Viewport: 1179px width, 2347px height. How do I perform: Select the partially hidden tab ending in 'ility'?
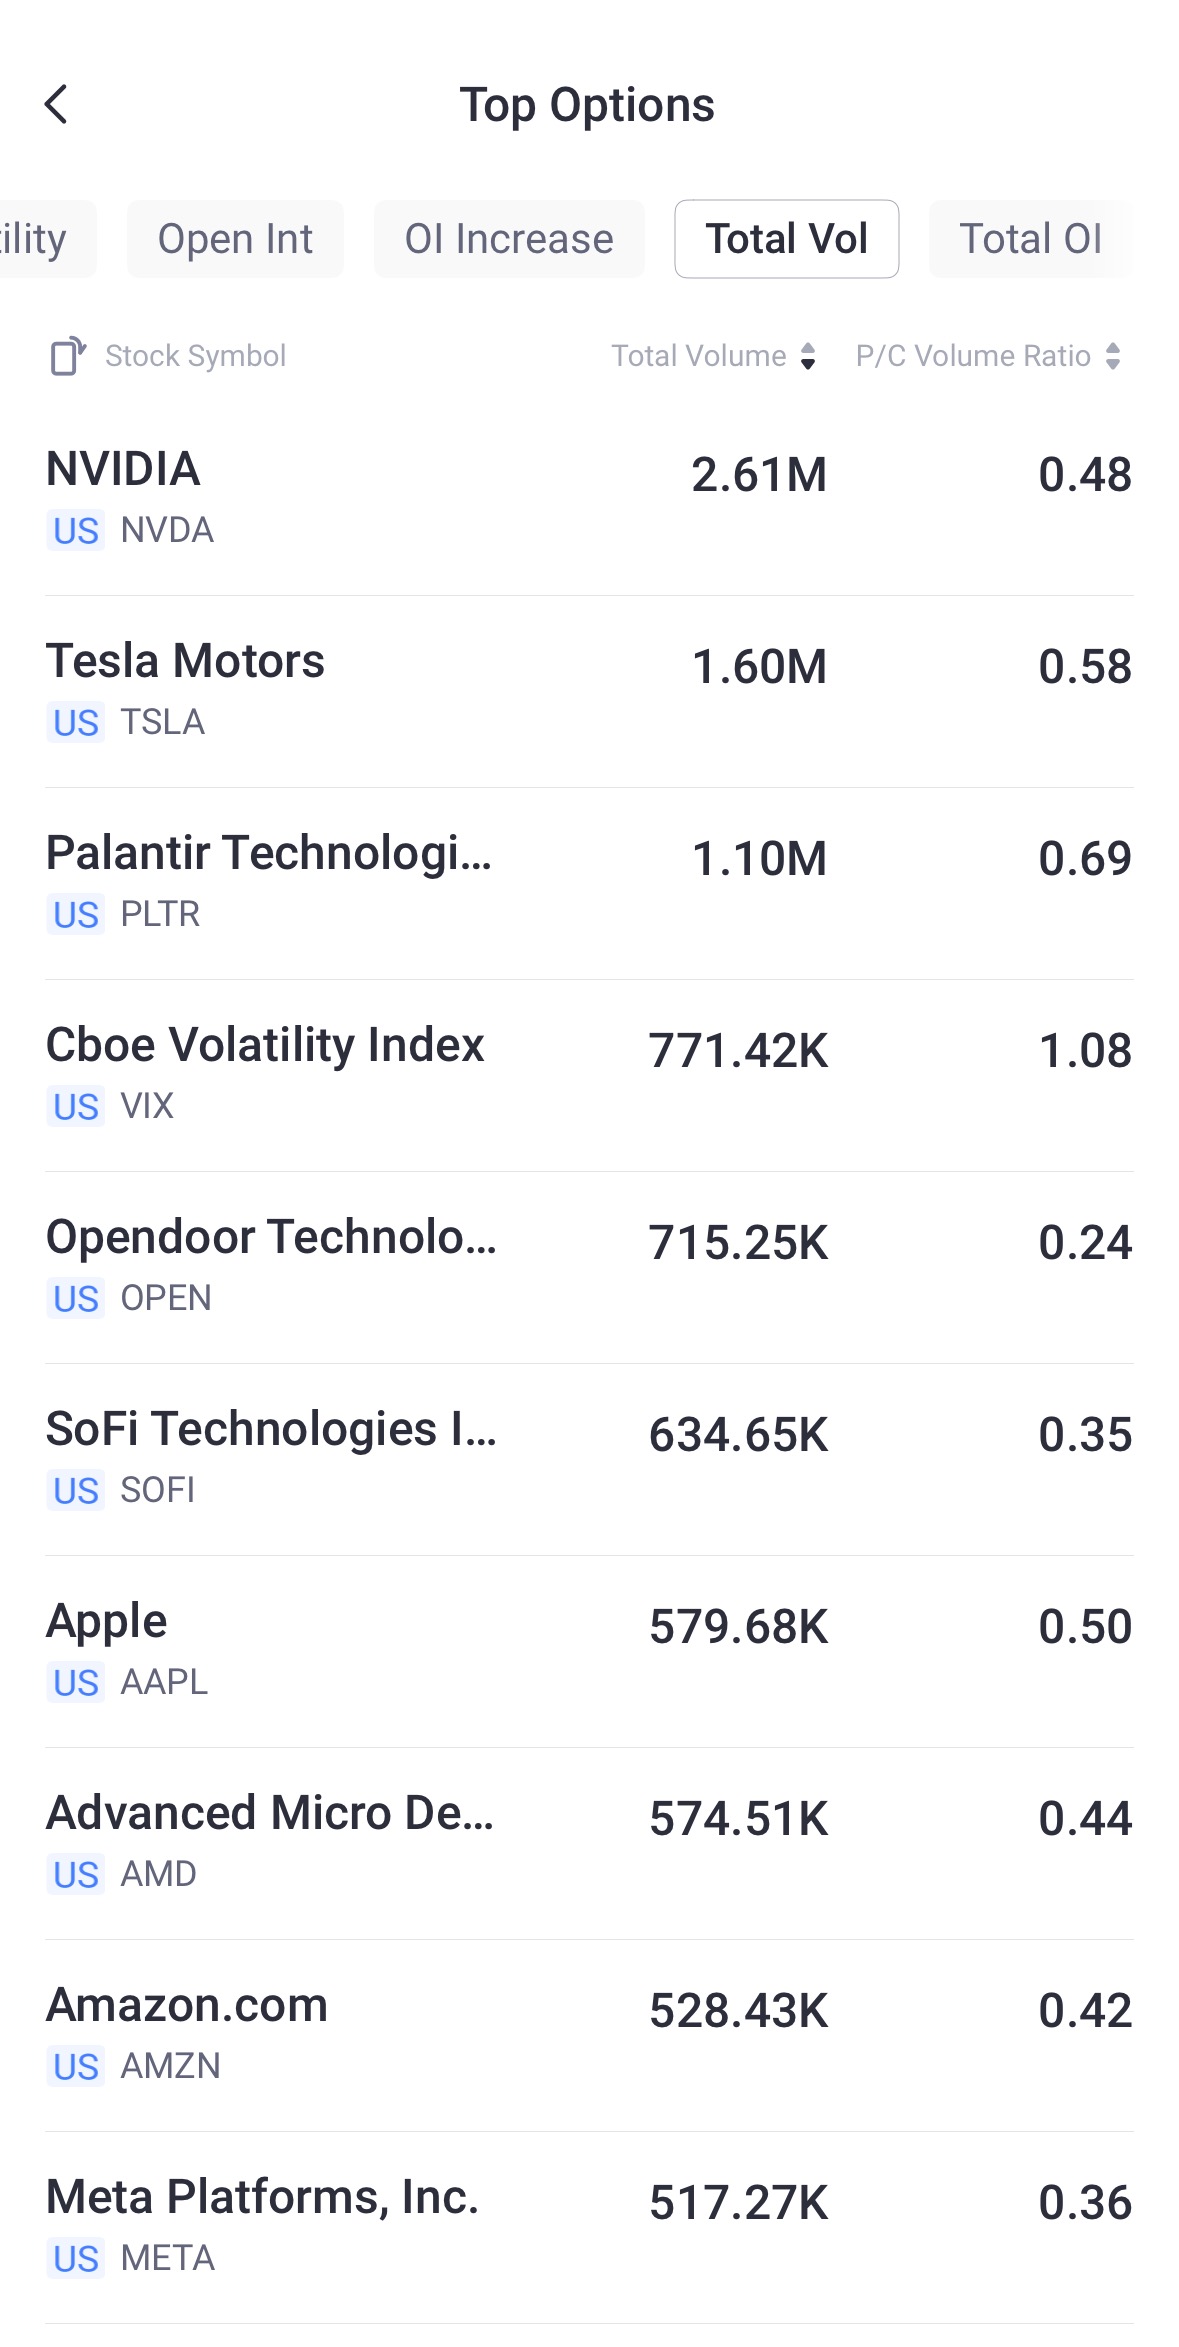pyautogui.click(x=40, y=239)
